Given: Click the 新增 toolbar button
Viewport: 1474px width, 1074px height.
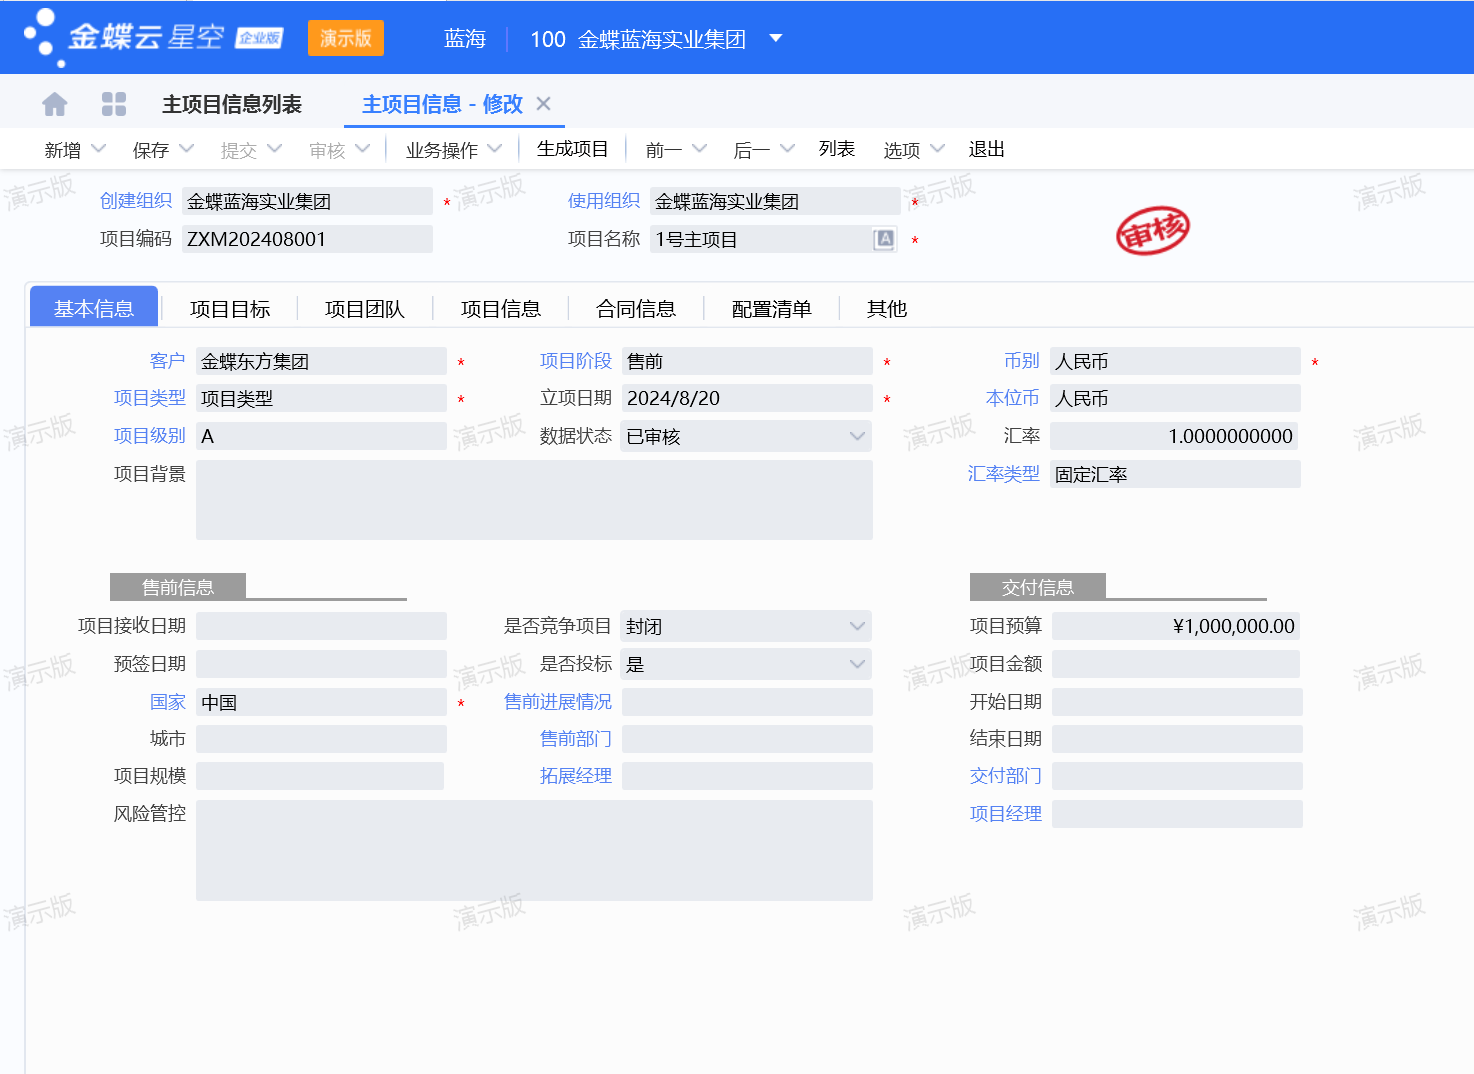Looking at the screenshot, I should pos(63,150).
